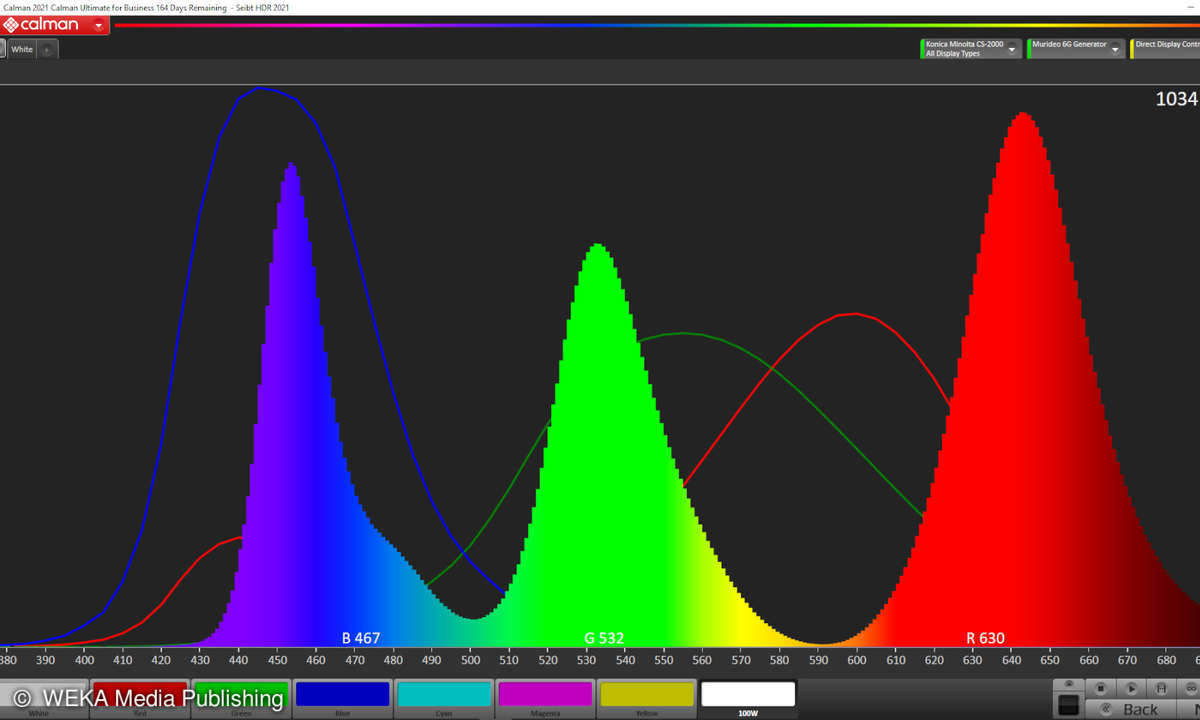Expand the Calman menu dropdown arrow
The height and width of the screenshot is (720, 1200).
tap(98, 25)
